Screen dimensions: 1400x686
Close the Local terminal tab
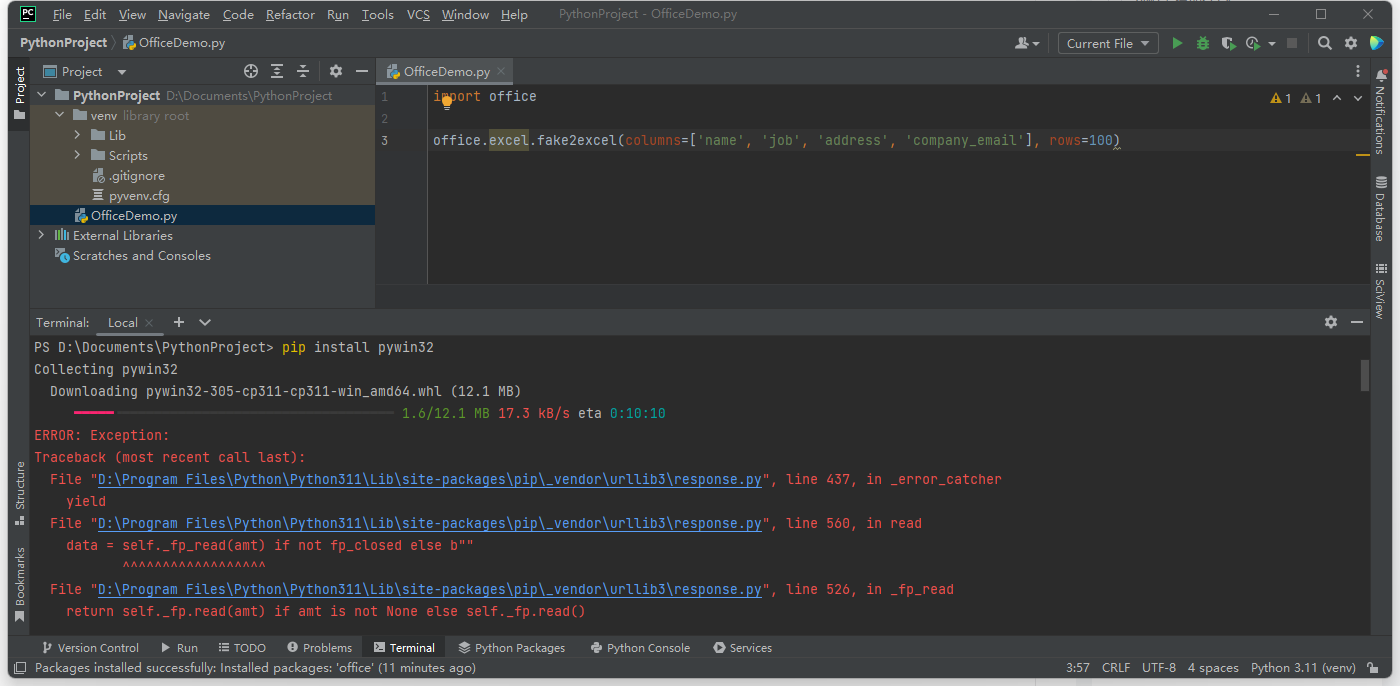[149, 323]
